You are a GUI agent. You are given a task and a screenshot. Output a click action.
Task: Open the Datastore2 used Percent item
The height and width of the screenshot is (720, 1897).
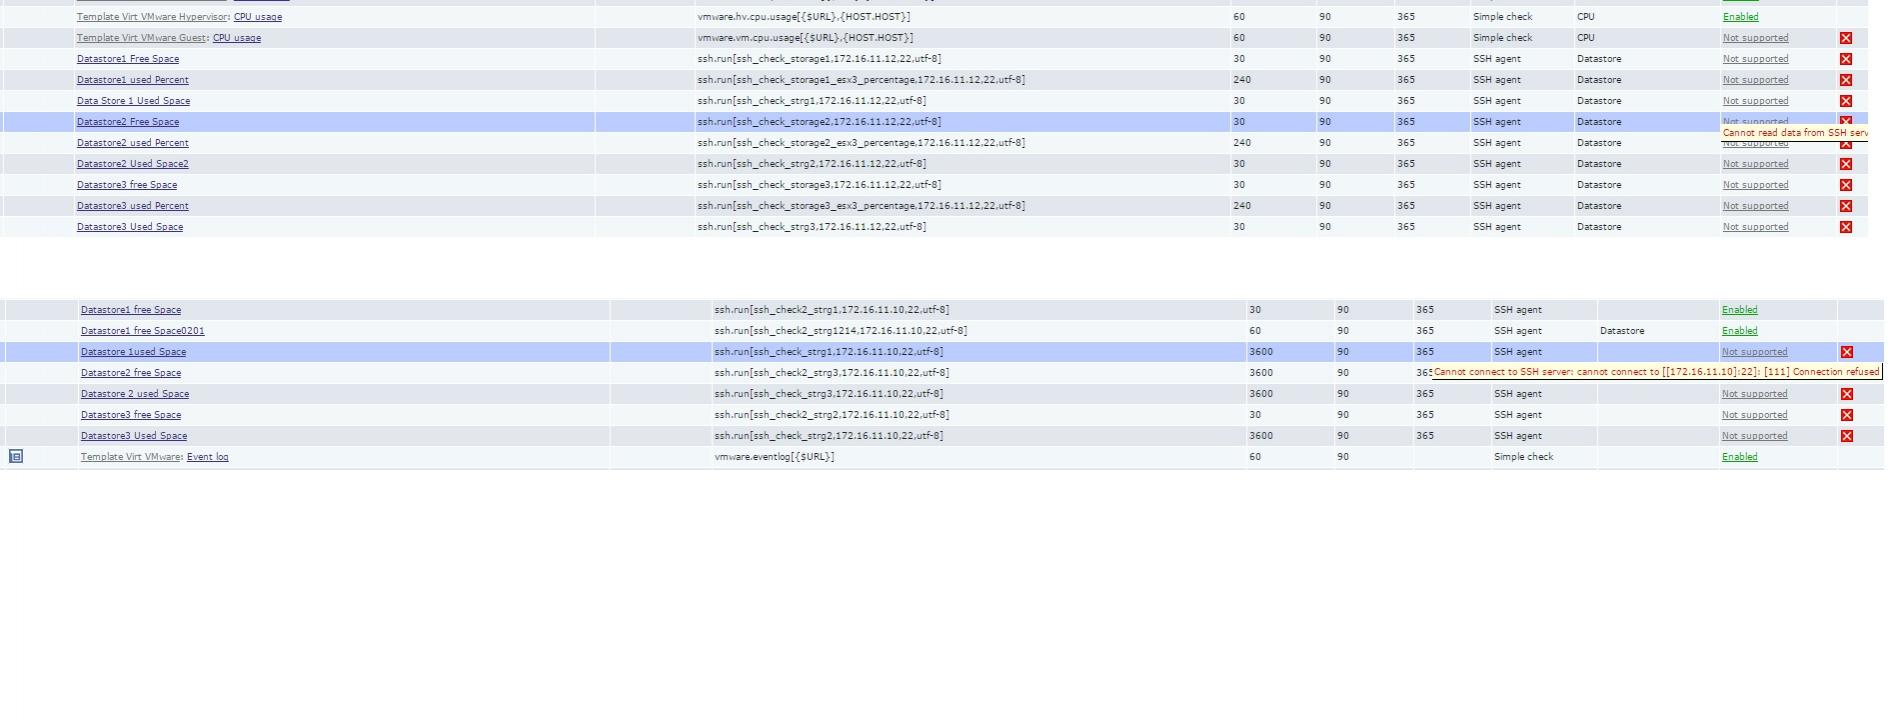(133, 143)
